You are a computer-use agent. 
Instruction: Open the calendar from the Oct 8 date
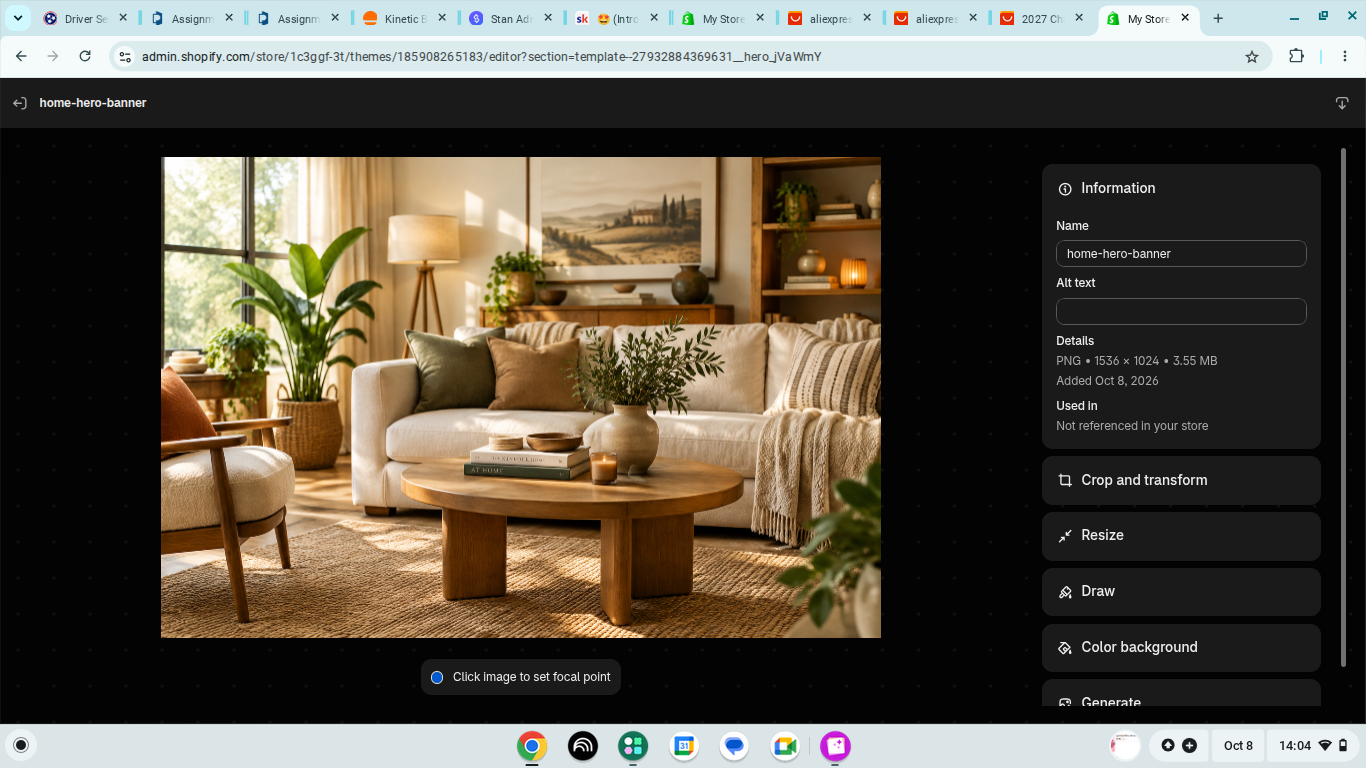click(1238, 746)
